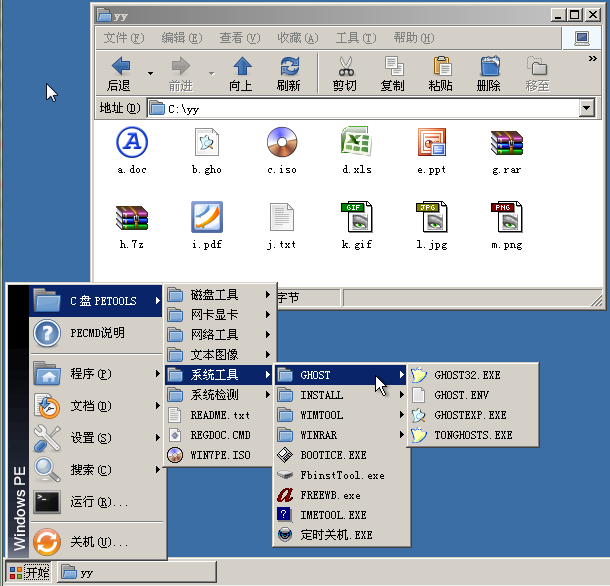This screenshot has width=610, height=586.
Task: Click the C:\yy address input field
Action: 363,108
